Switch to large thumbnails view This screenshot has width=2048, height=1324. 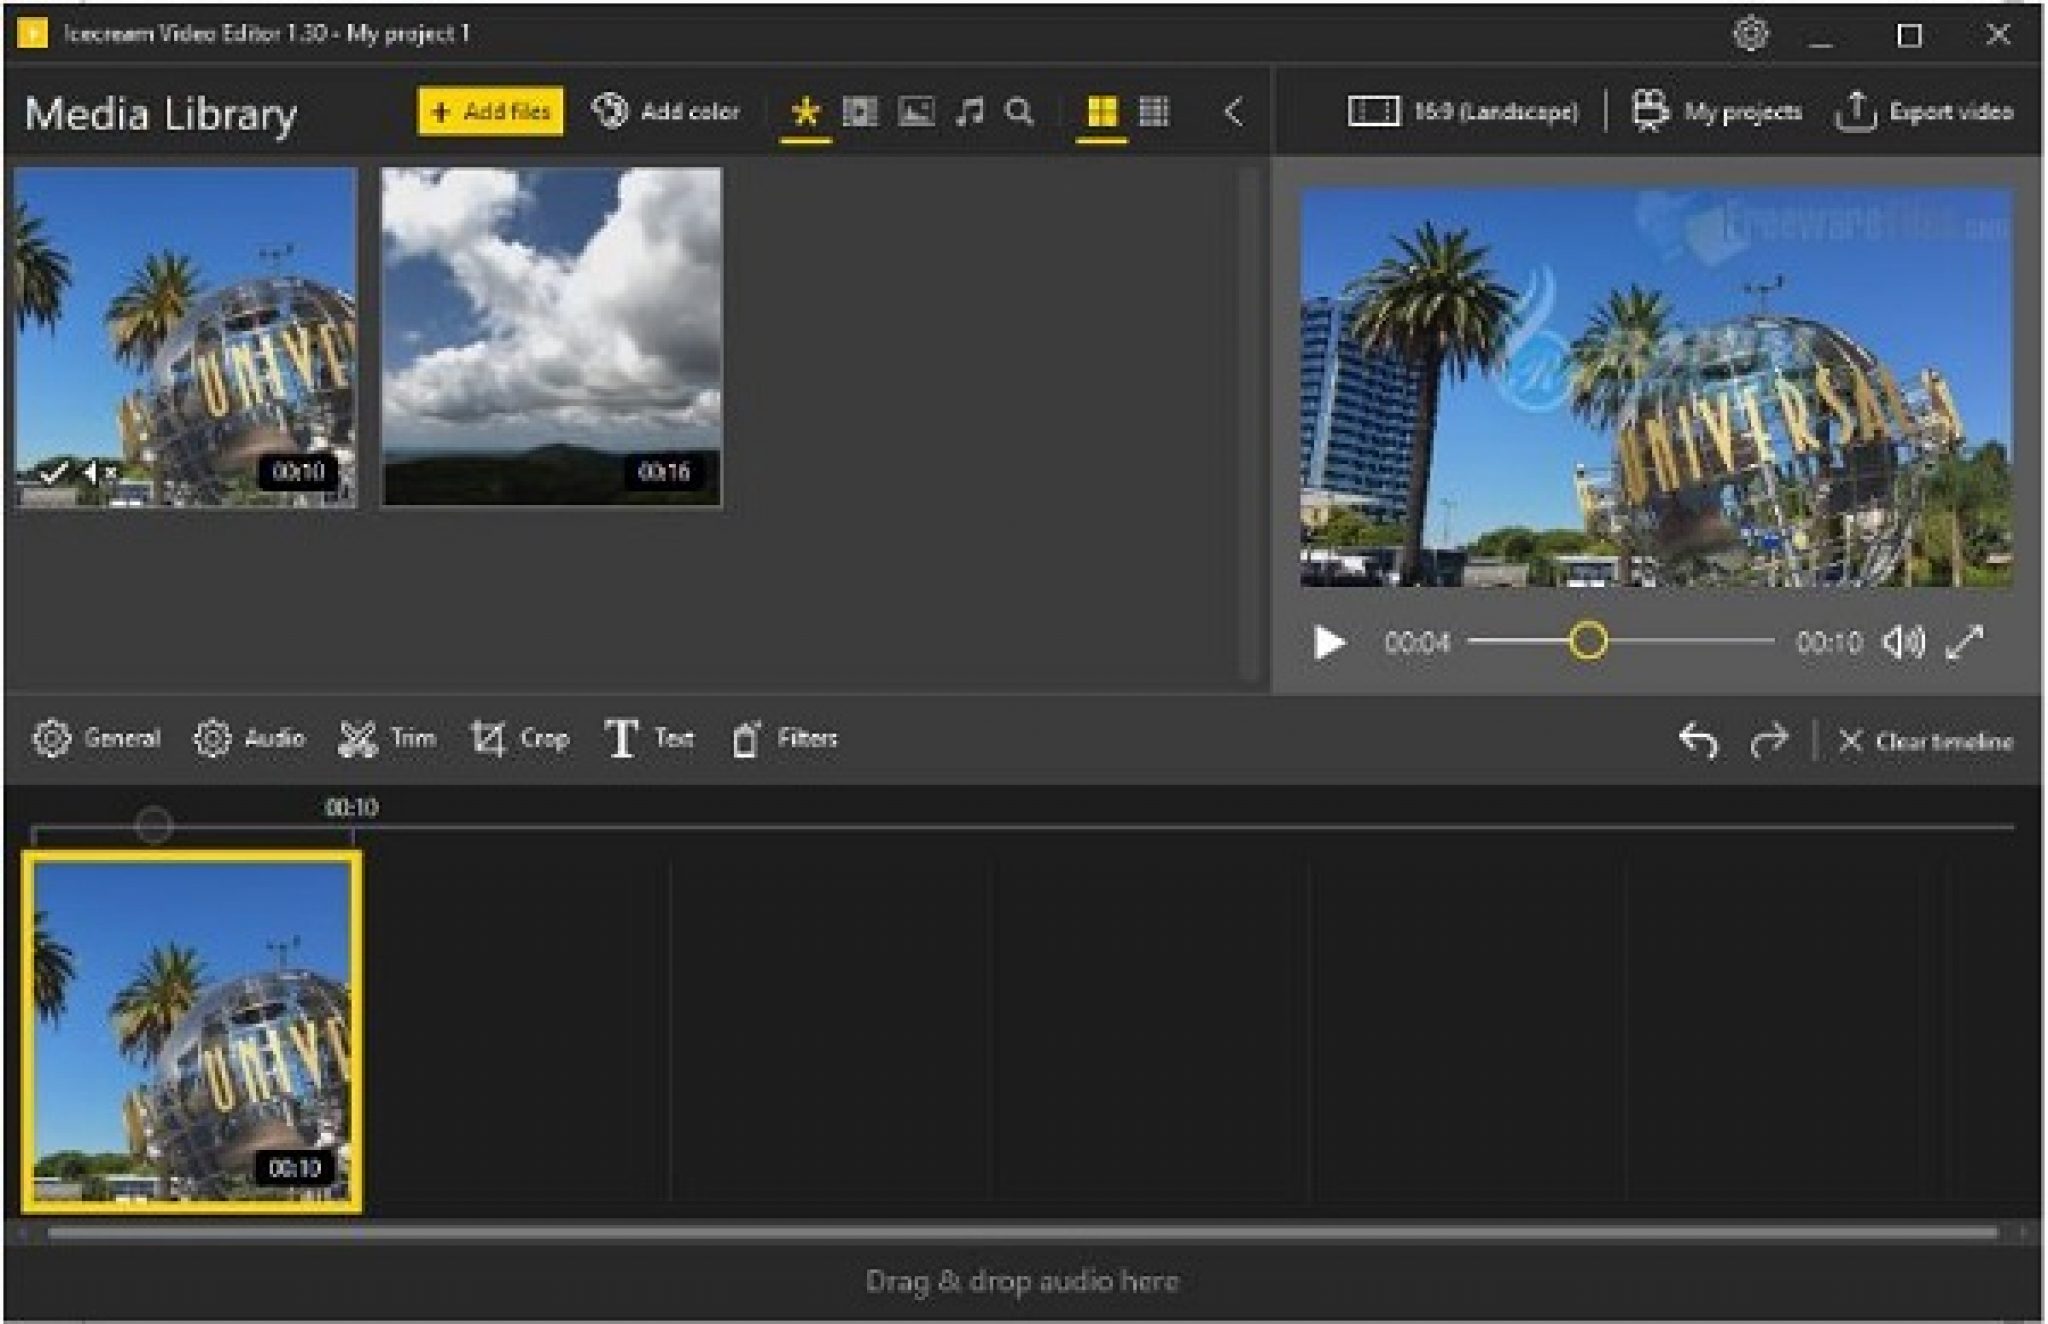1101,111
